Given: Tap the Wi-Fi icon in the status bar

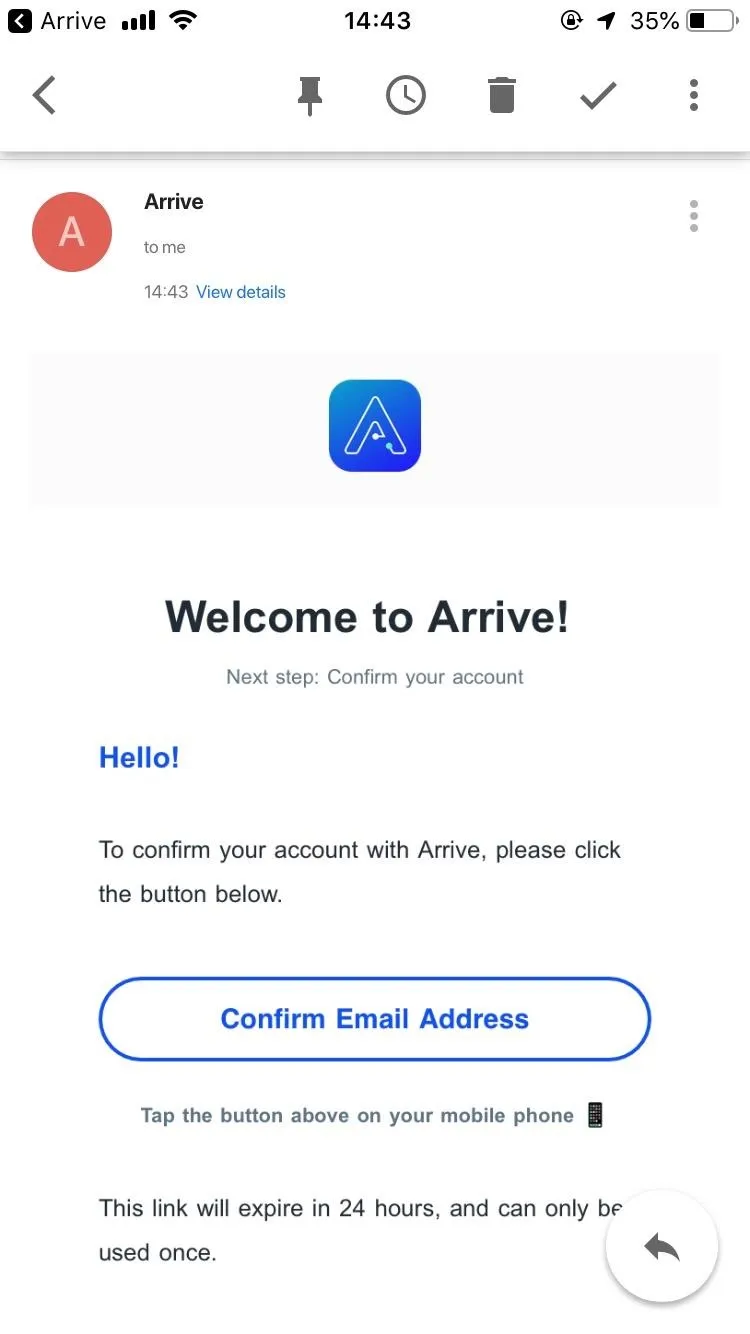Looking at the screenshot, I should [x=183, y=20].
